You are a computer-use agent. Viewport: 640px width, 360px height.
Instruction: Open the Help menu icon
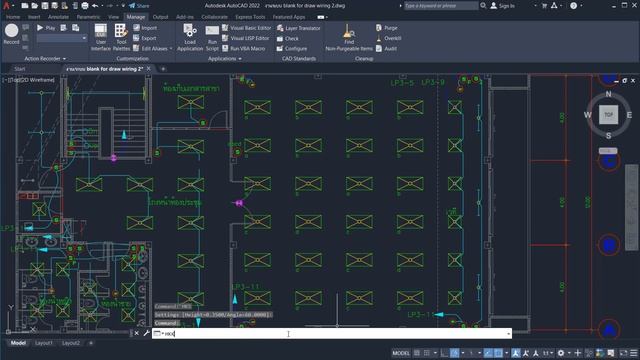click(573, 6)
